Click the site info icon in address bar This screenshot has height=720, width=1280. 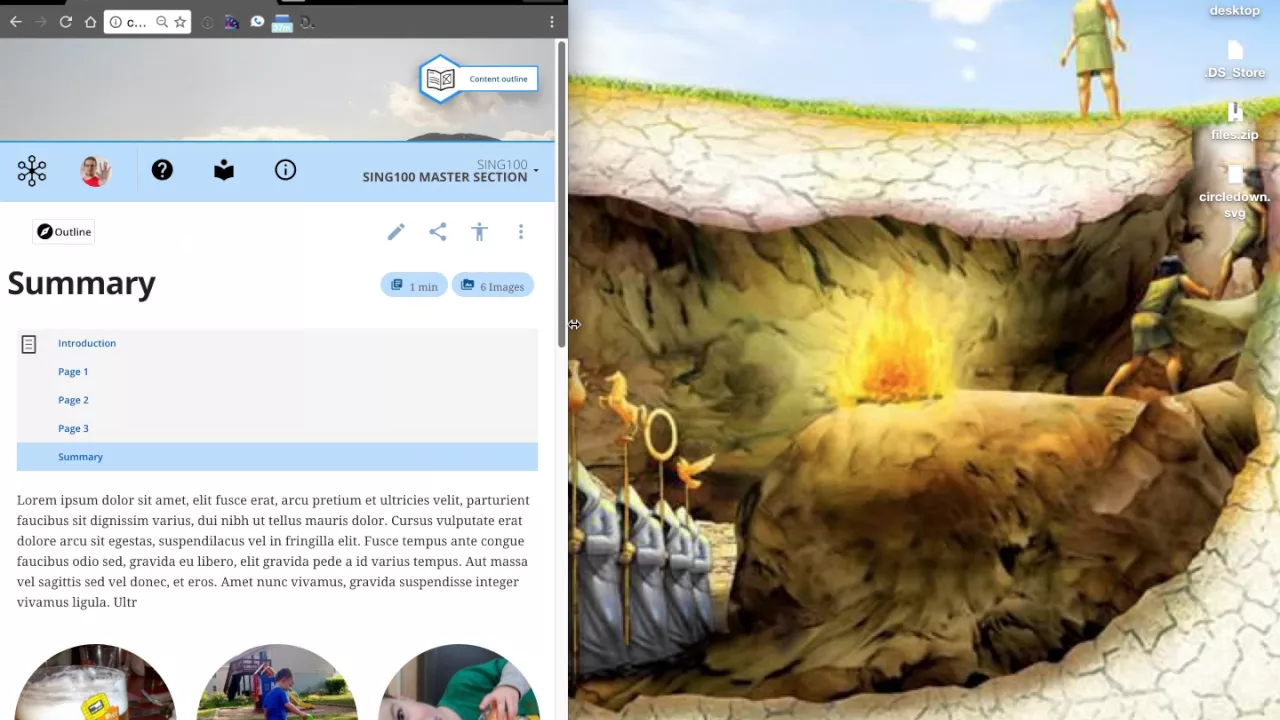coord(116,22)
